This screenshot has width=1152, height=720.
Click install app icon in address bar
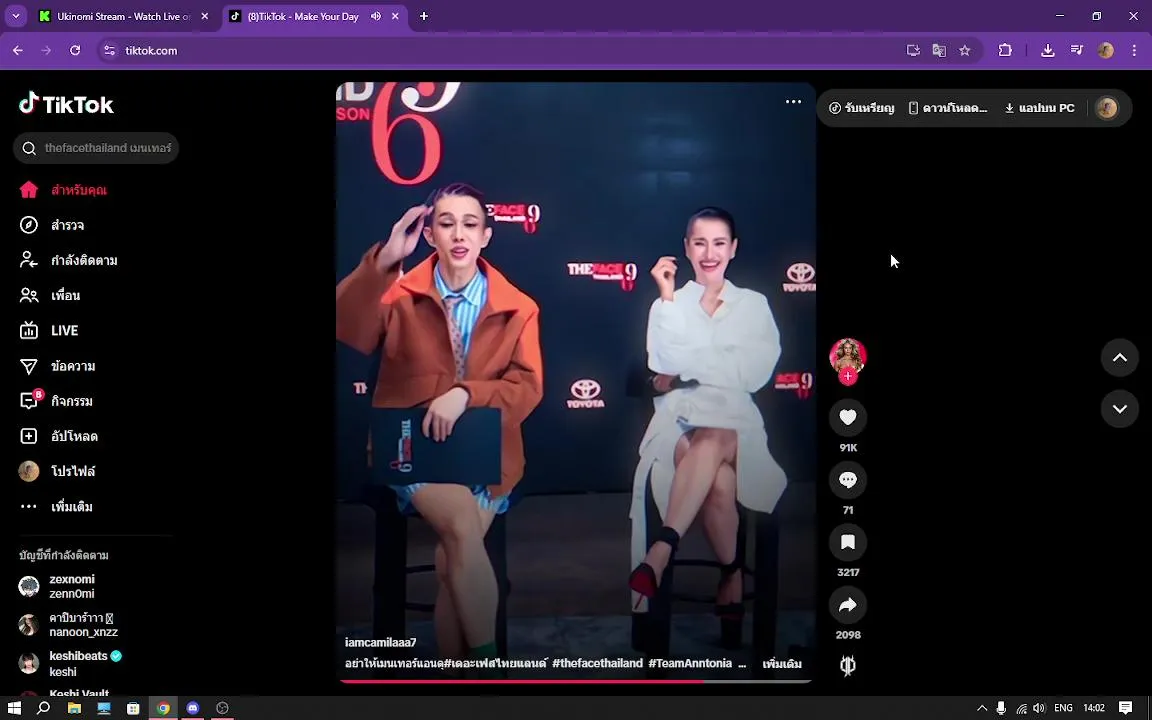(x=913, y=51)
